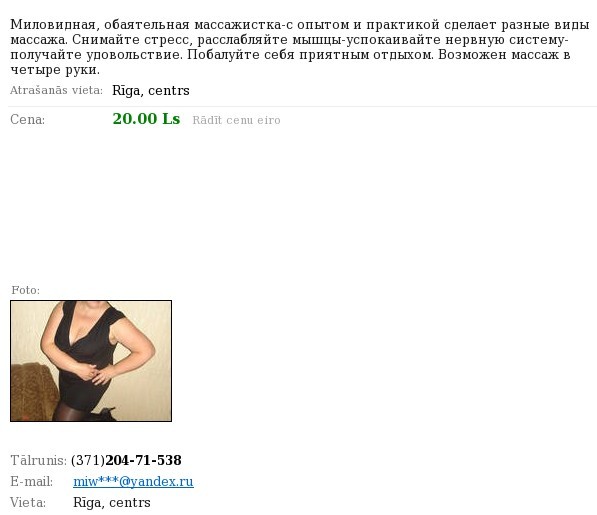Click the green 20.00 Ls price
Viewport: 597px width, 515px height.
(146, 119)
